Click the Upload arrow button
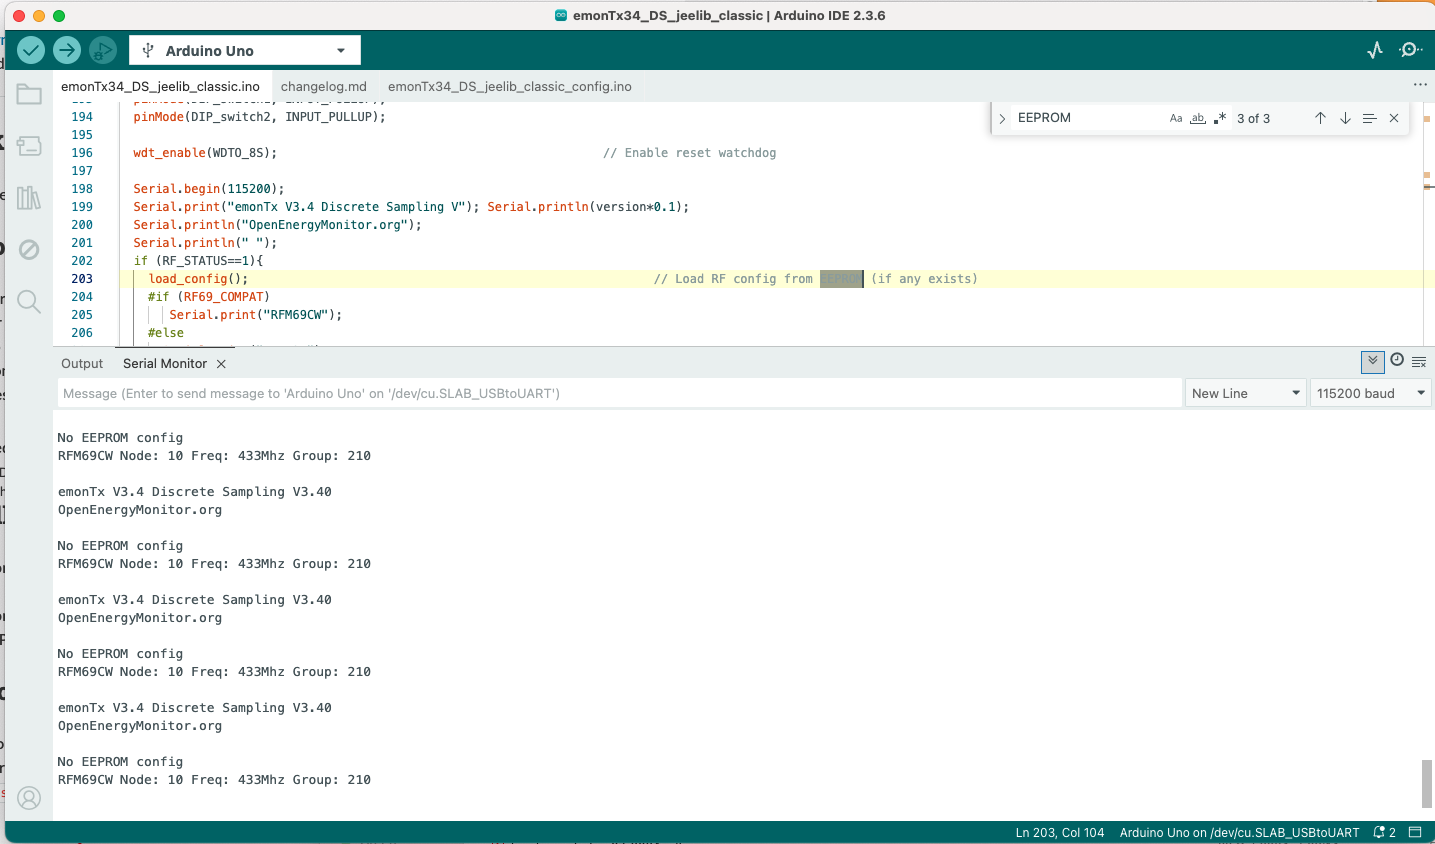1435x844 pixels. [67, 50]
